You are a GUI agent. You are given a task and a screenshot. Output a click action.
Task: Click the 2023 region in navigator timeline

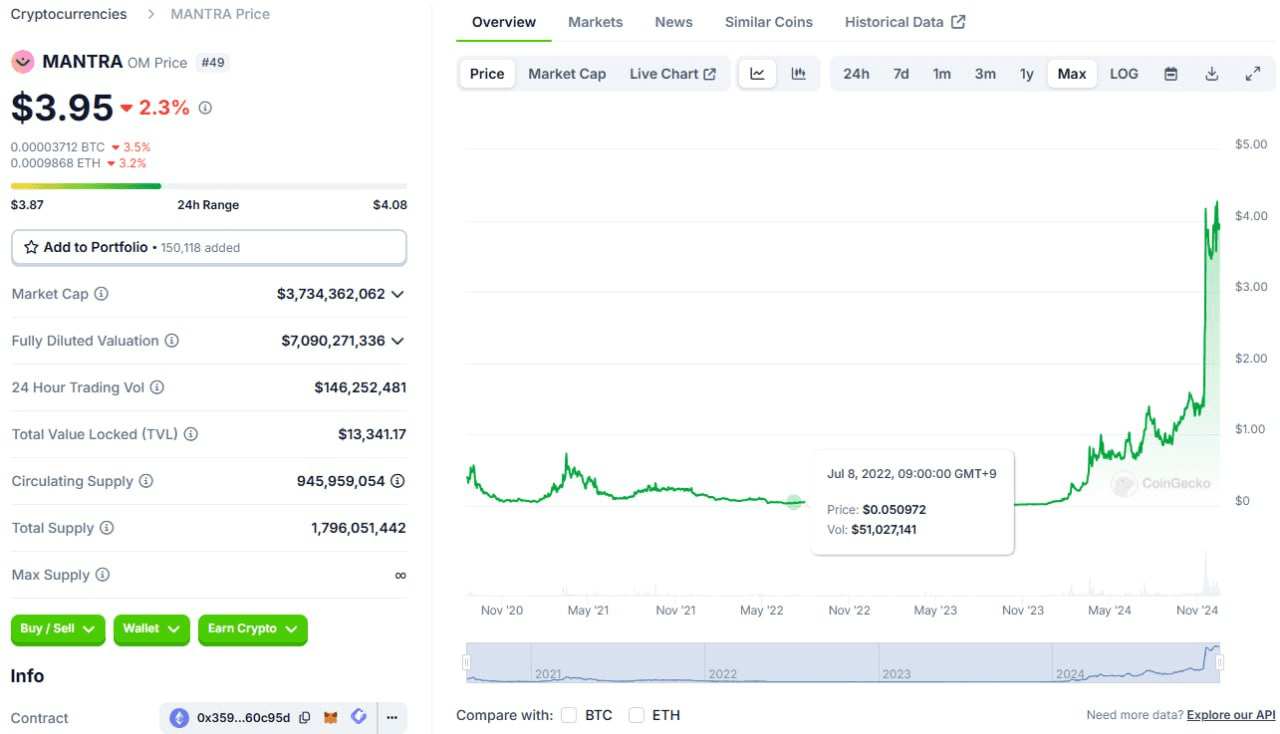coord(966,662)
